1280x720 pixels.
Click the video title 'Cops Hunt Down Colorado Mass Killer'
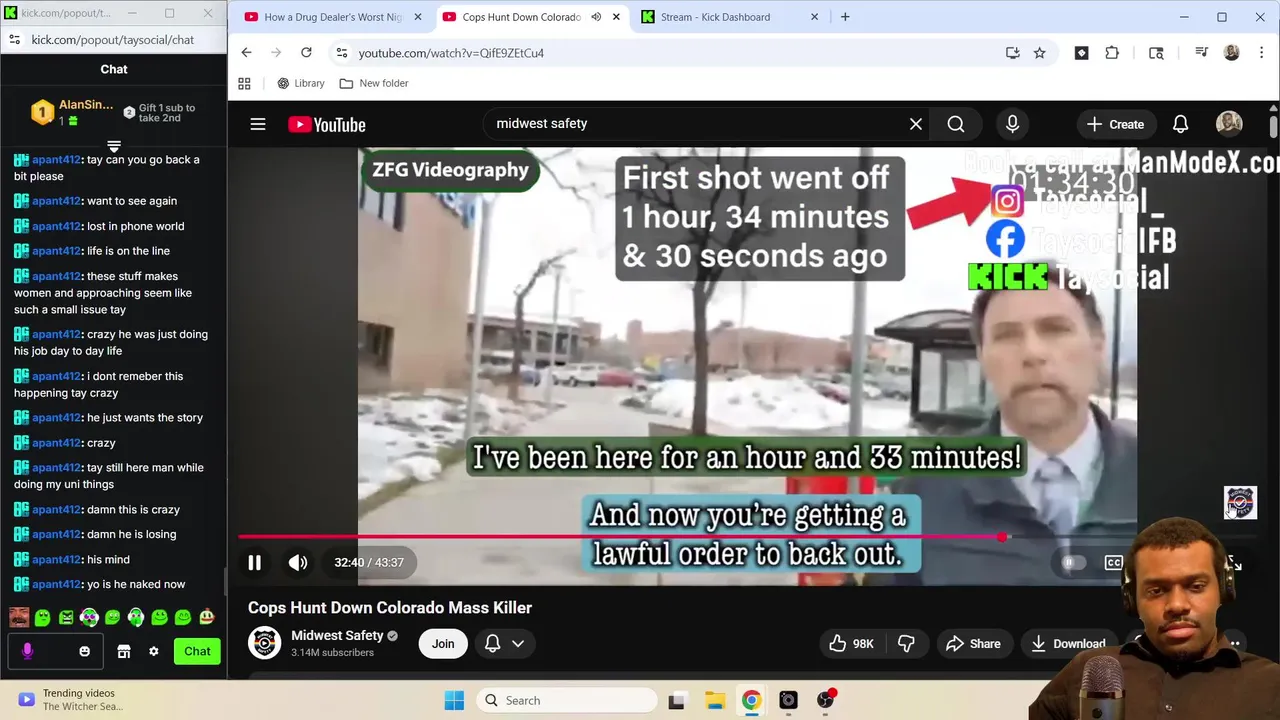point(390,608)
